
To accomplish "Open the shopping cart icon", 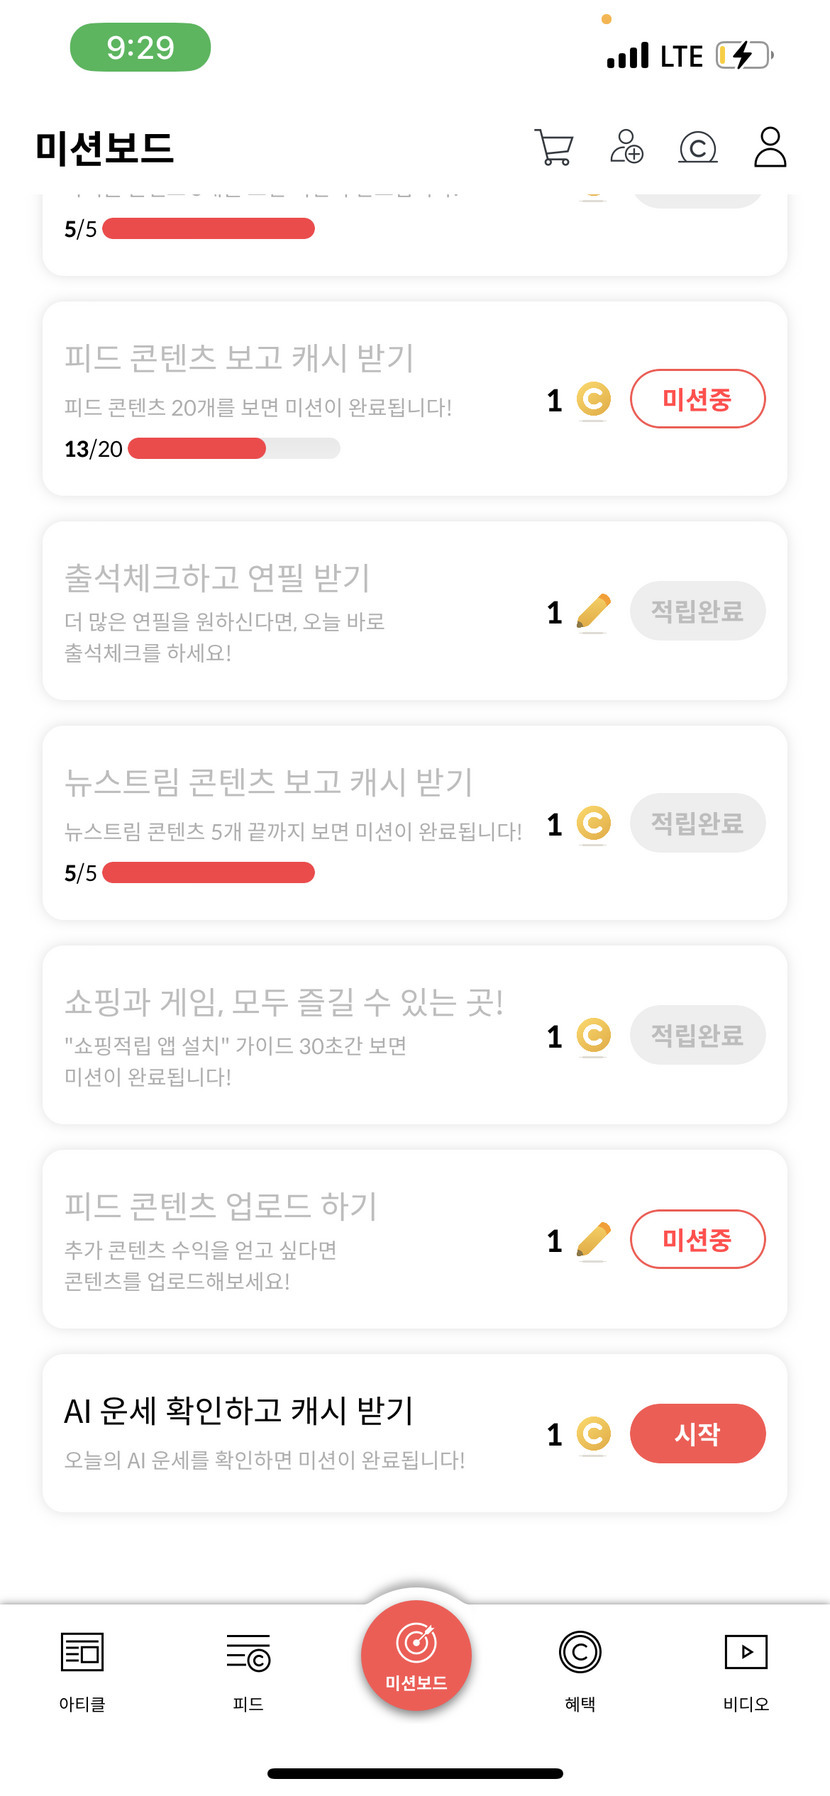I will [554, 147].
